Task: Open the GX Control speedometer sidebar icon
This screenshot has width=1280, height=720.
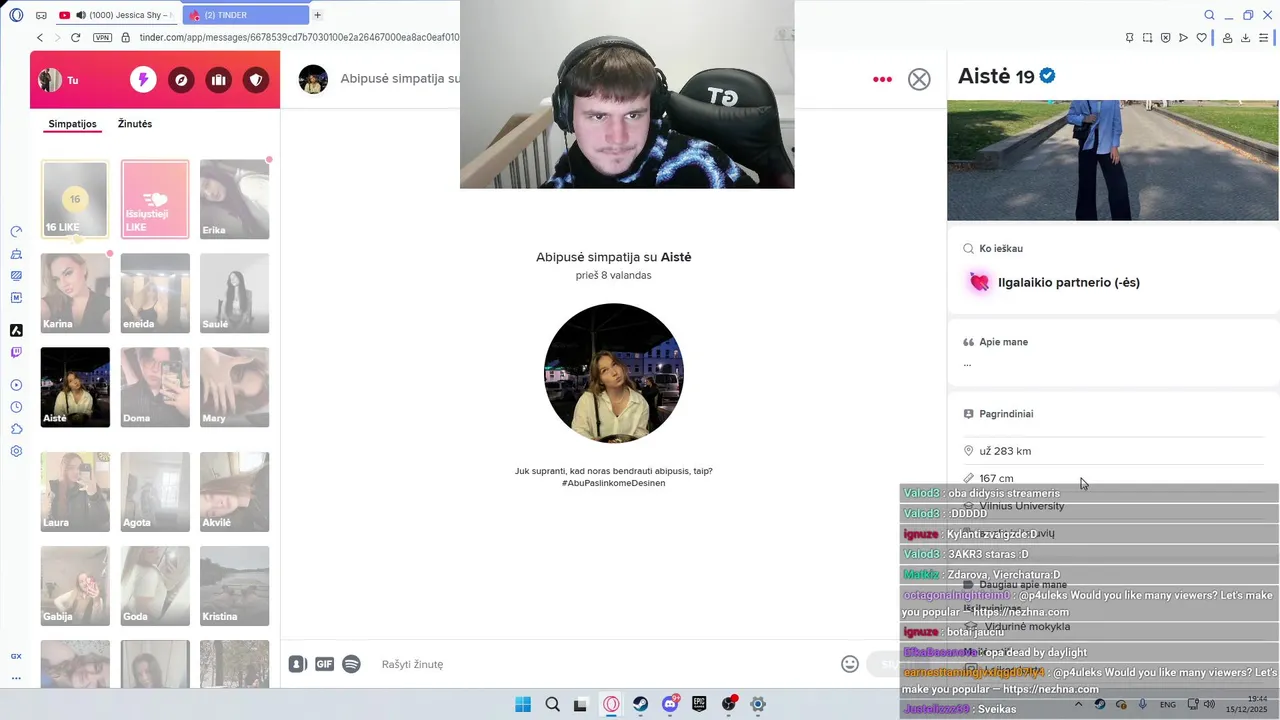Action: pyautogui.click(x=16, y=232)
